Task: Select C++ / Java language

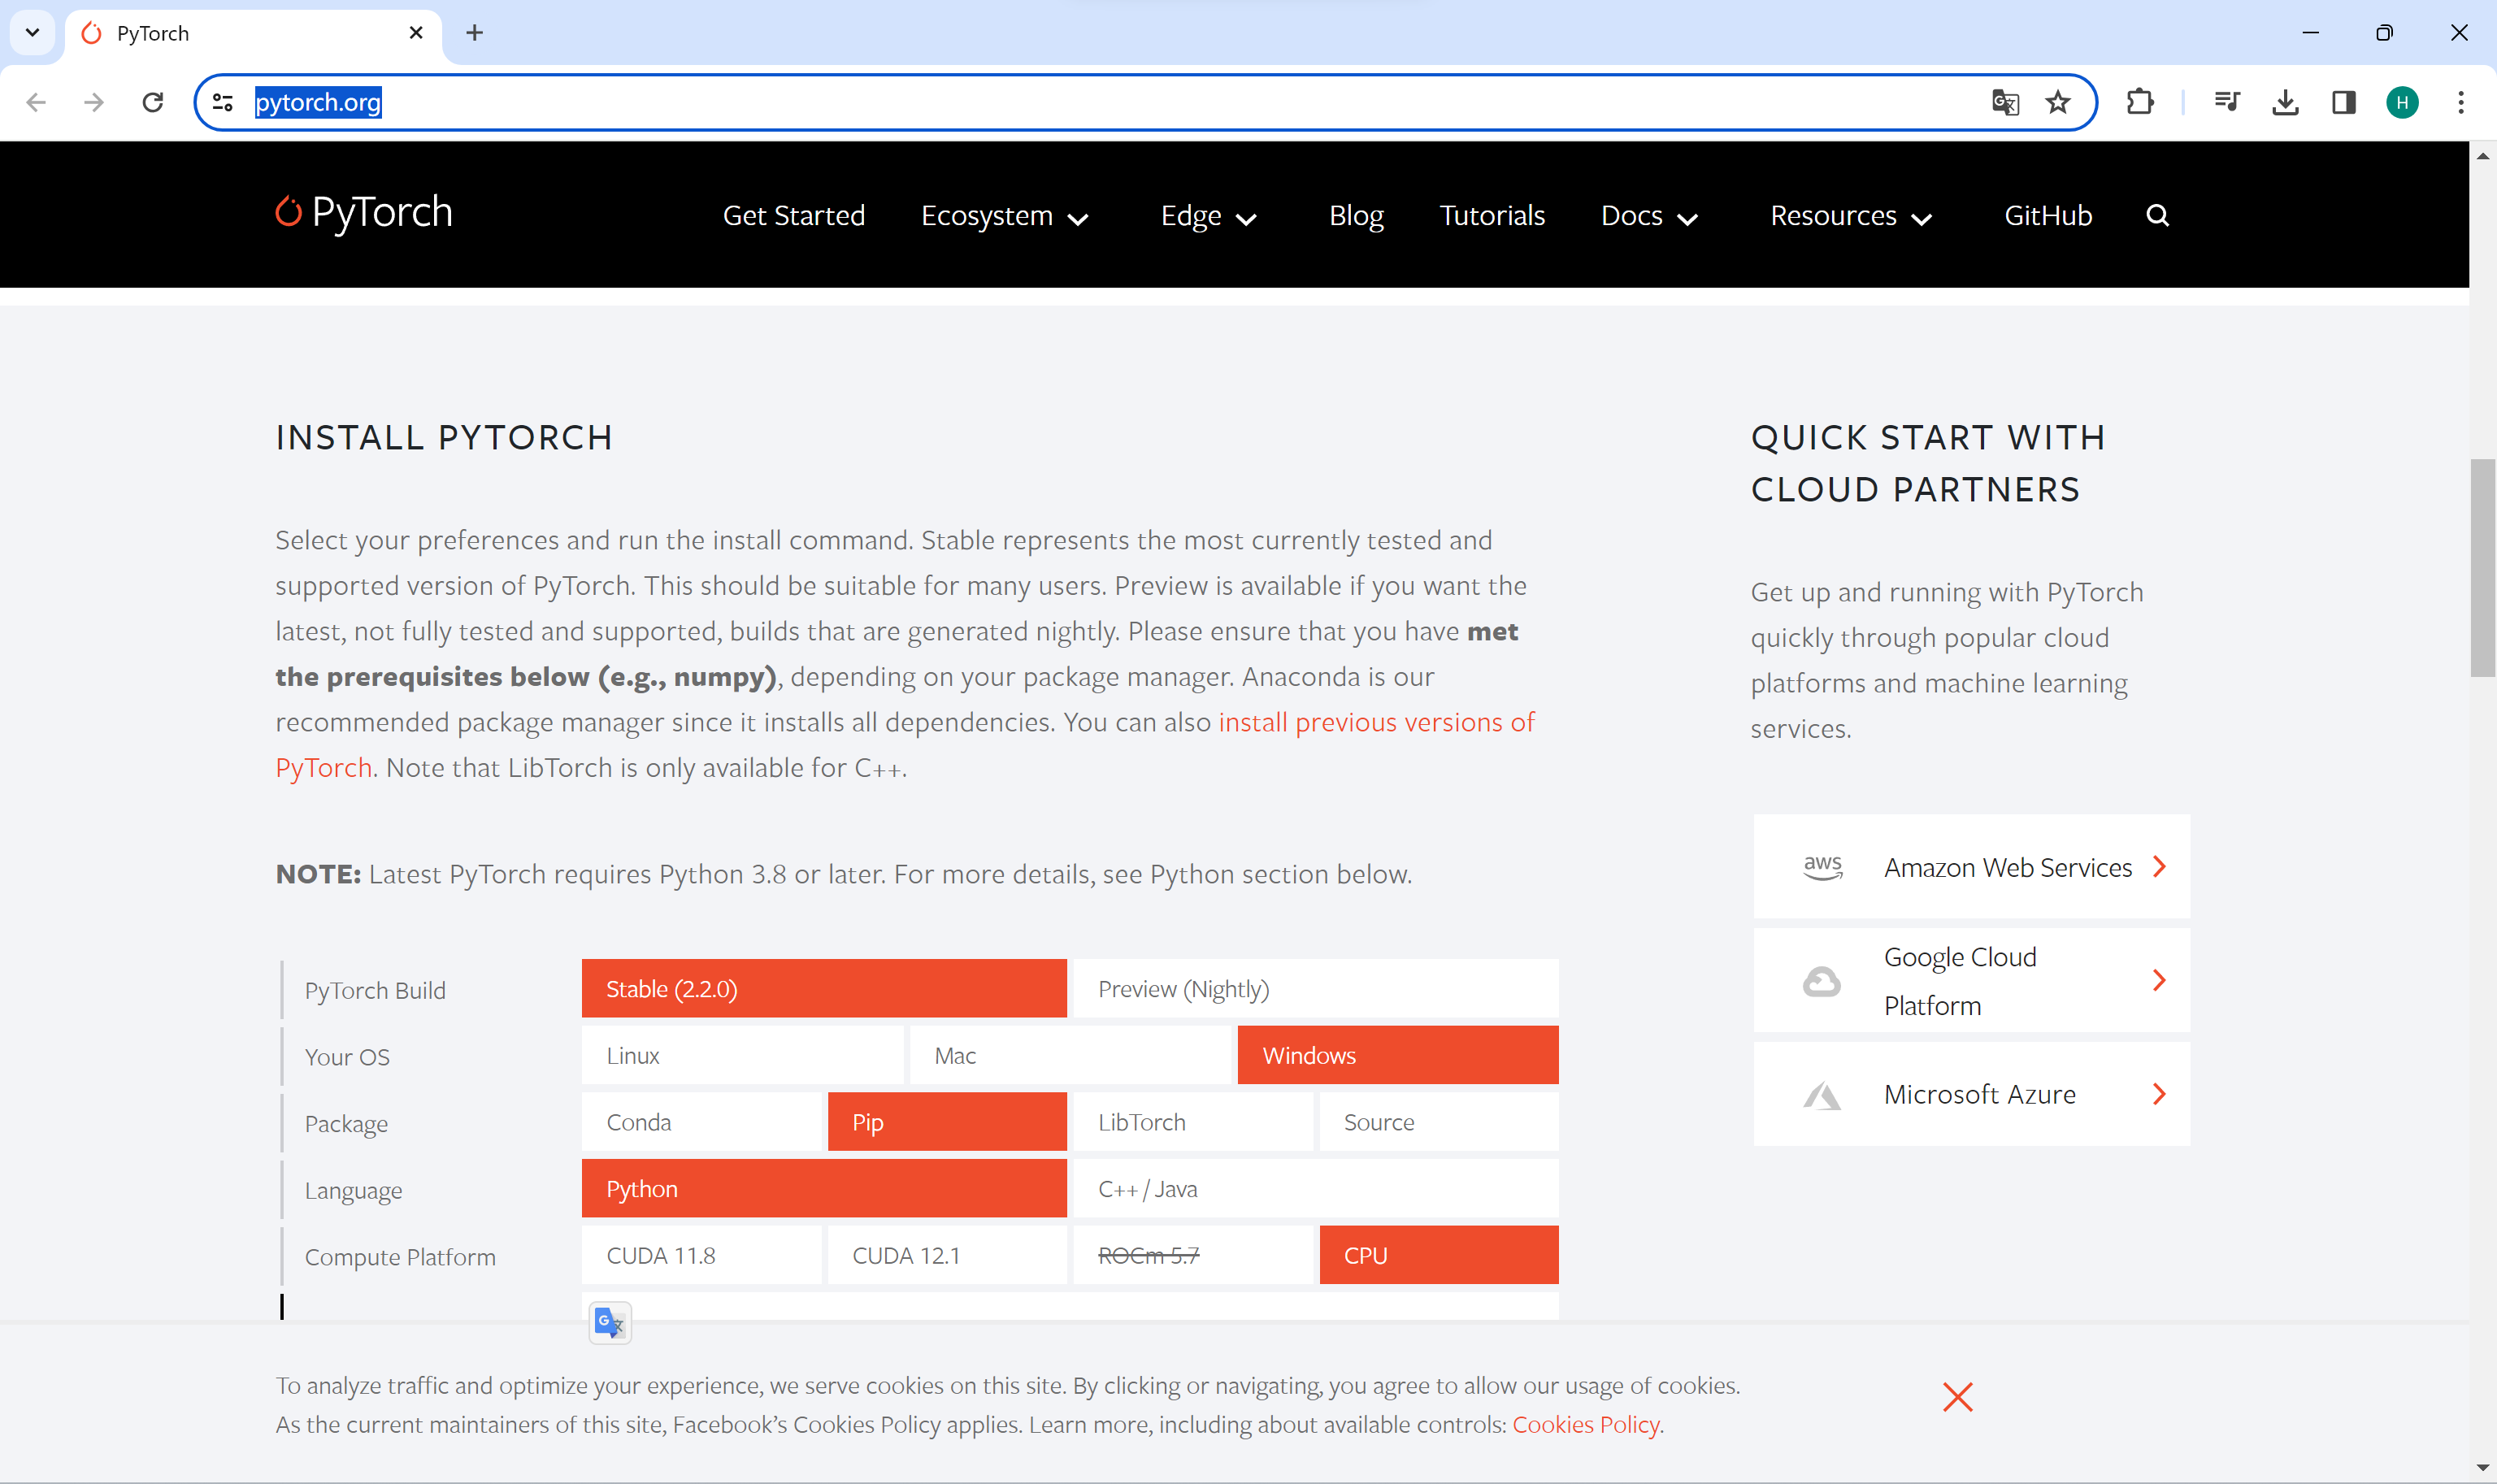Action: (x=1315, y=1189)
